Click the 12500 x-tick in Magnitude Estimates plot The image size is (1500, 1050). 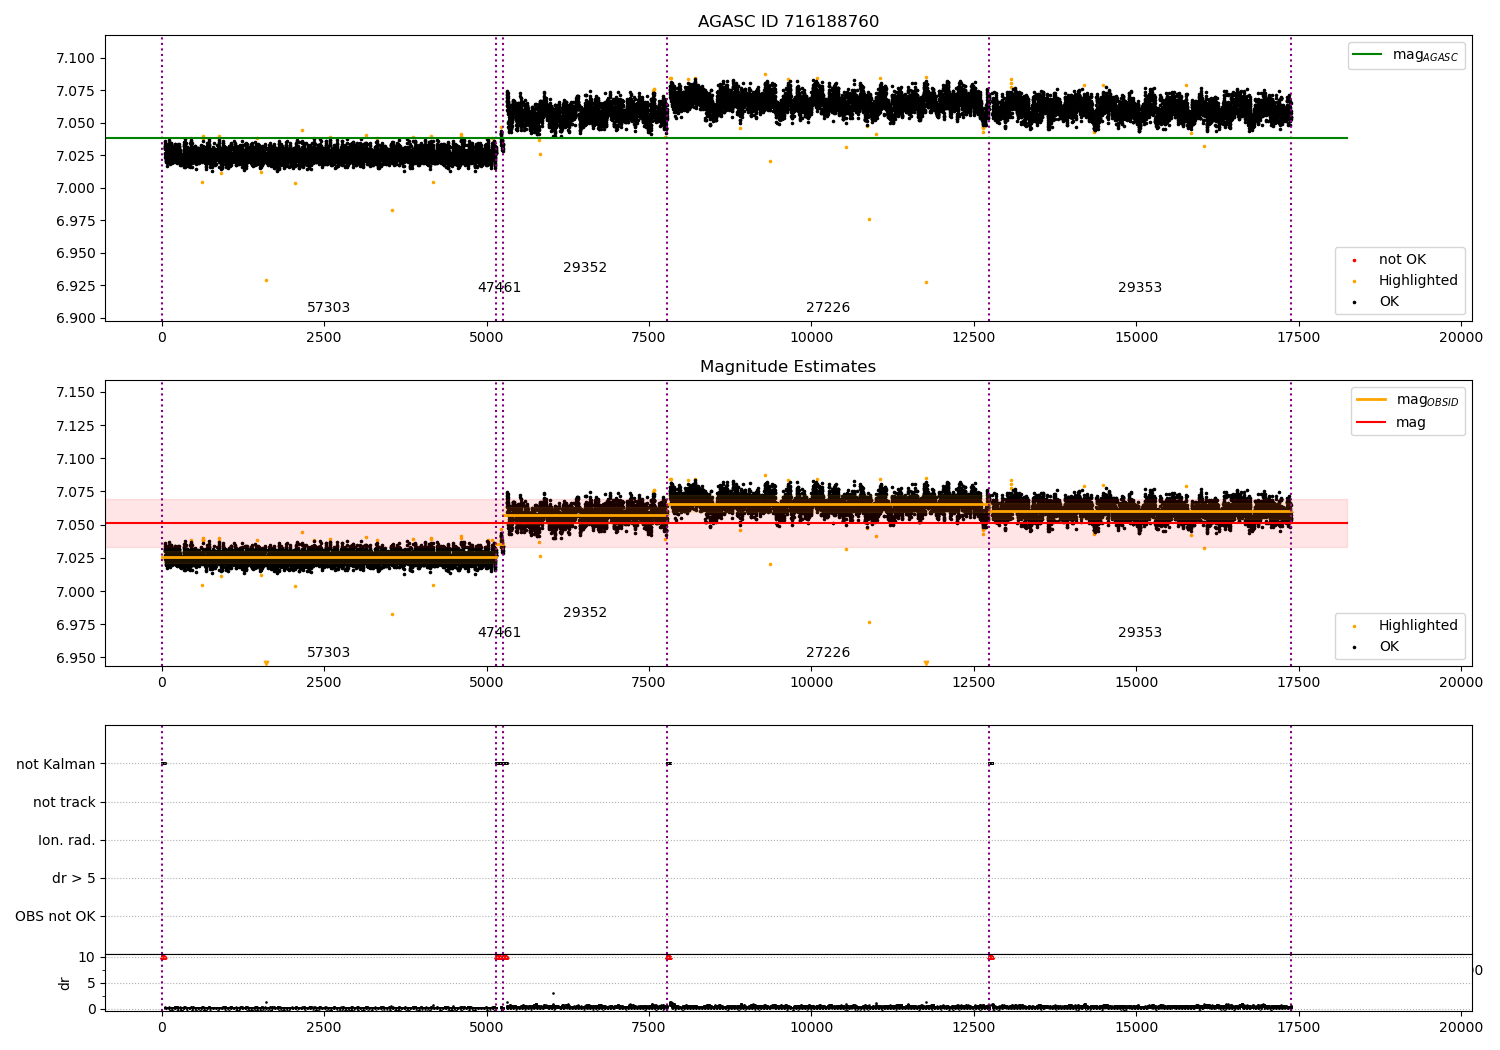pyautogui.click(x=974, y=683)
